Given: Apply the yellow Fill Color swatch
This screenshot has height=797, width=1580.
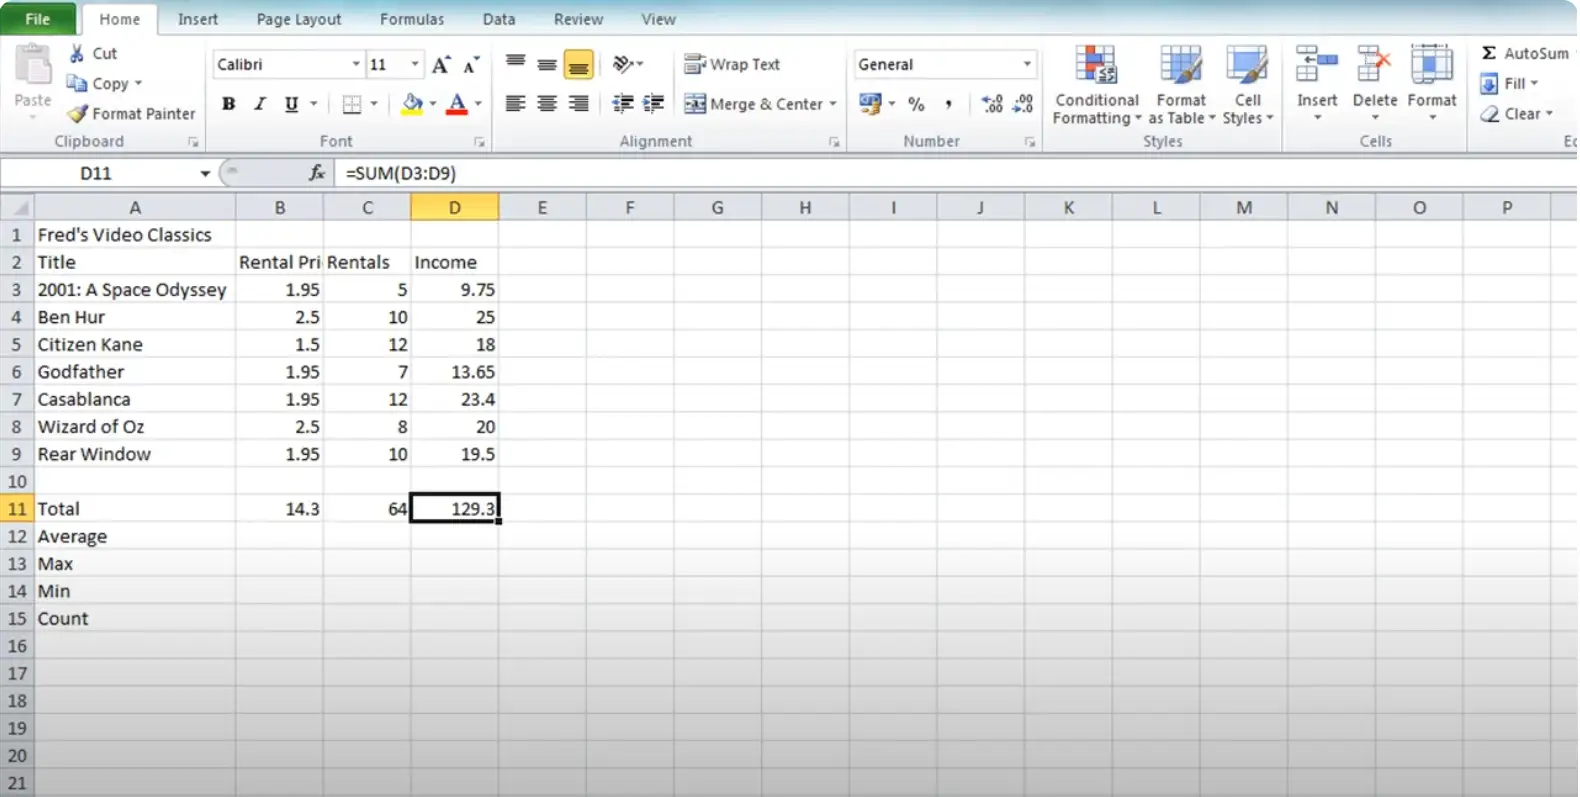Looking at the screenshot, I should coord(412,104).
